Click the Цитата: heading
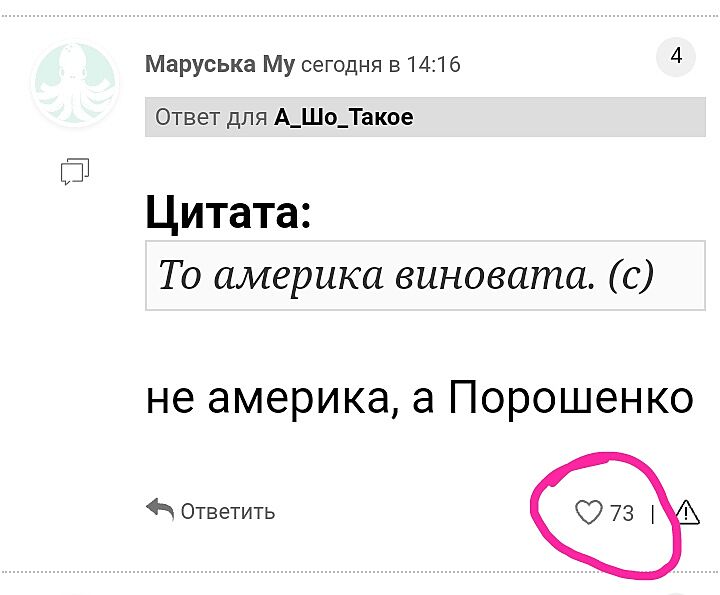The width and height of the screenshot is (720, 595). tap(227, 211)
